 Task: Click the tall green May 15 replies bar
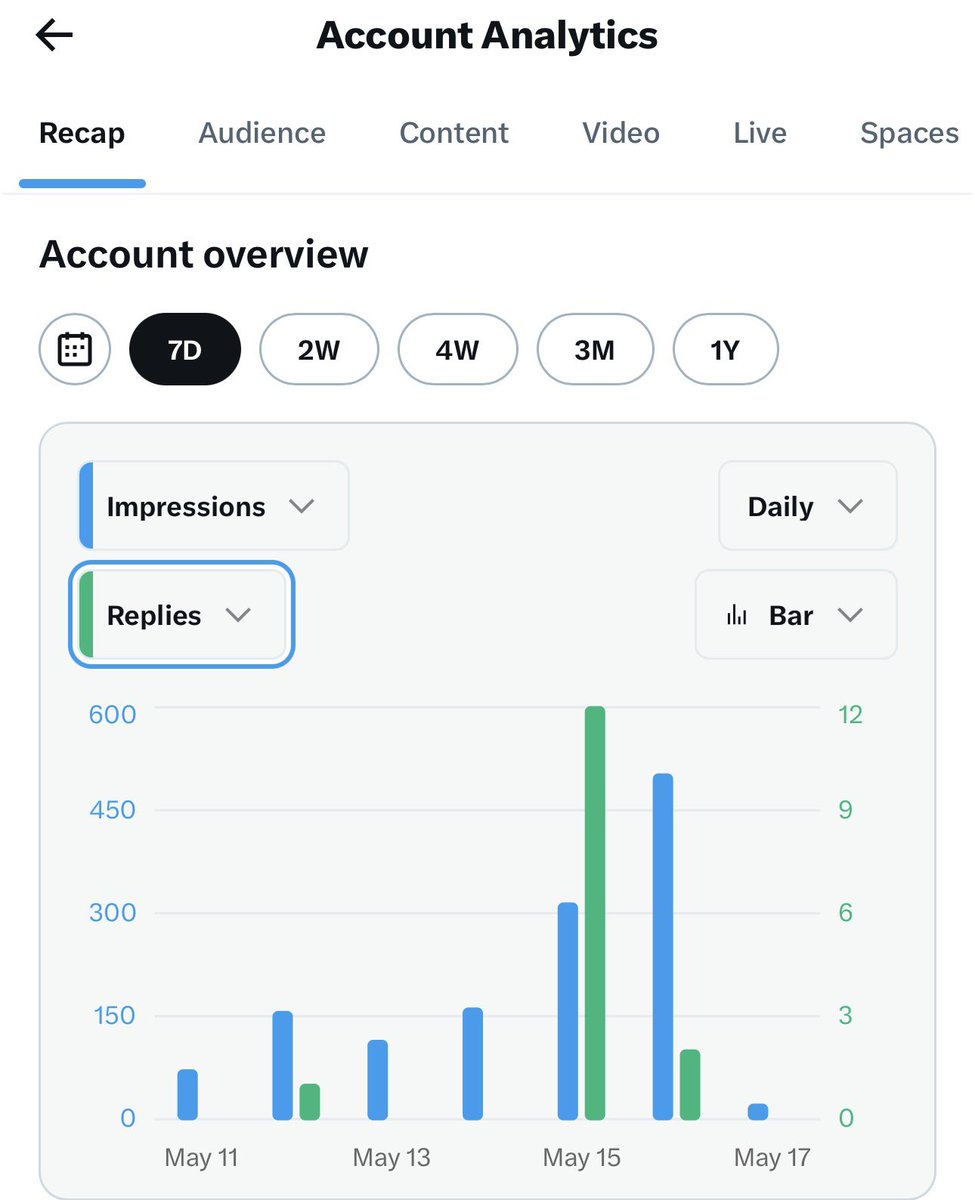tap(595, 913)
